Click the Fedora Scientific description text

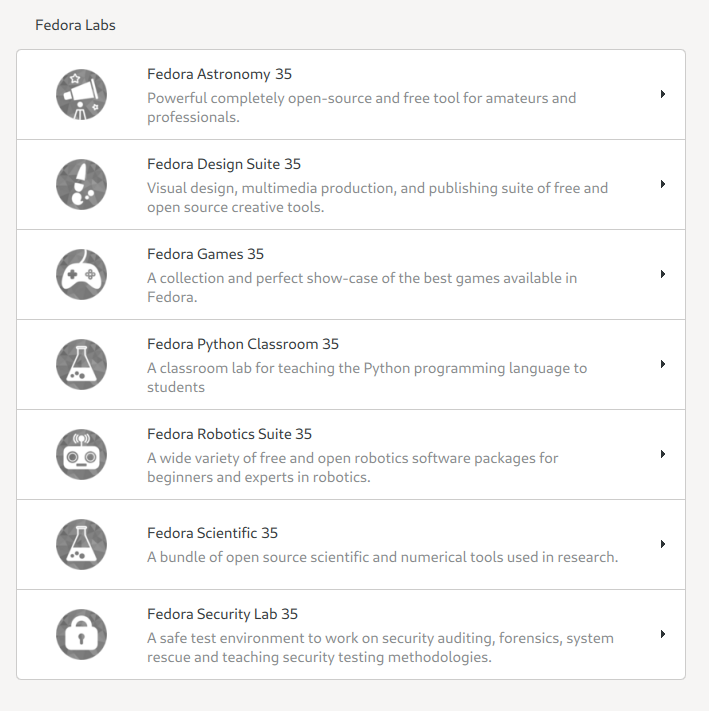(x=383, y=557)
